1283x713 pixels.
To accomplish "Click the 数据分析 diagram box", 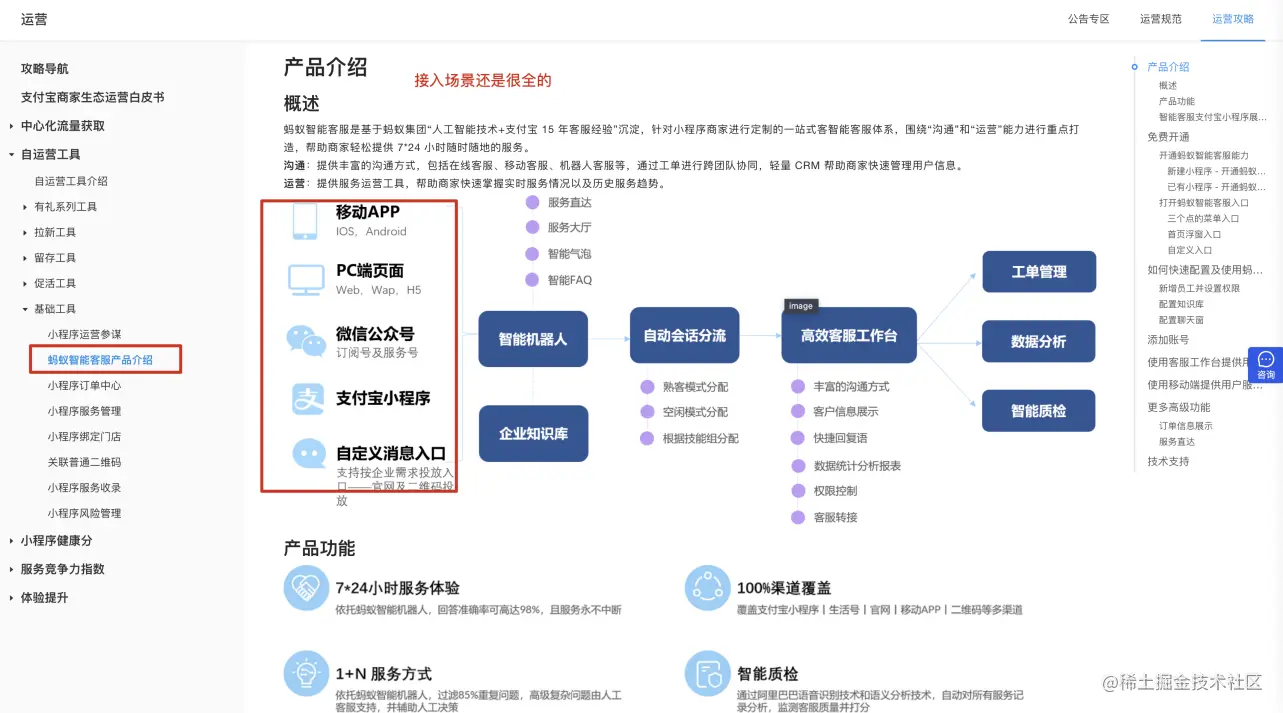I will pyautogui.click(x=1039, y=341).
